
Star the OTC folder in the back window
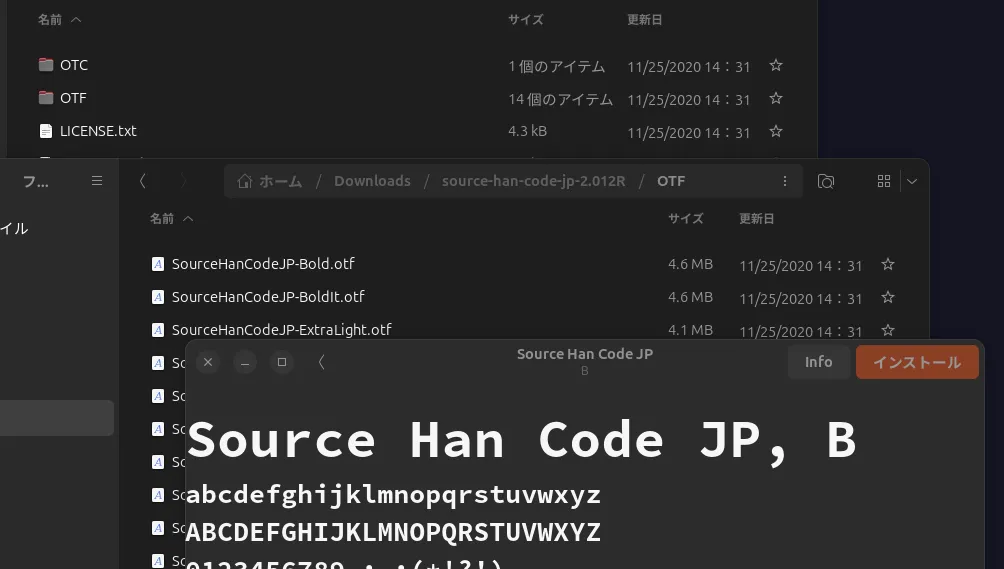pyautogui.click(x=775, y=65)
